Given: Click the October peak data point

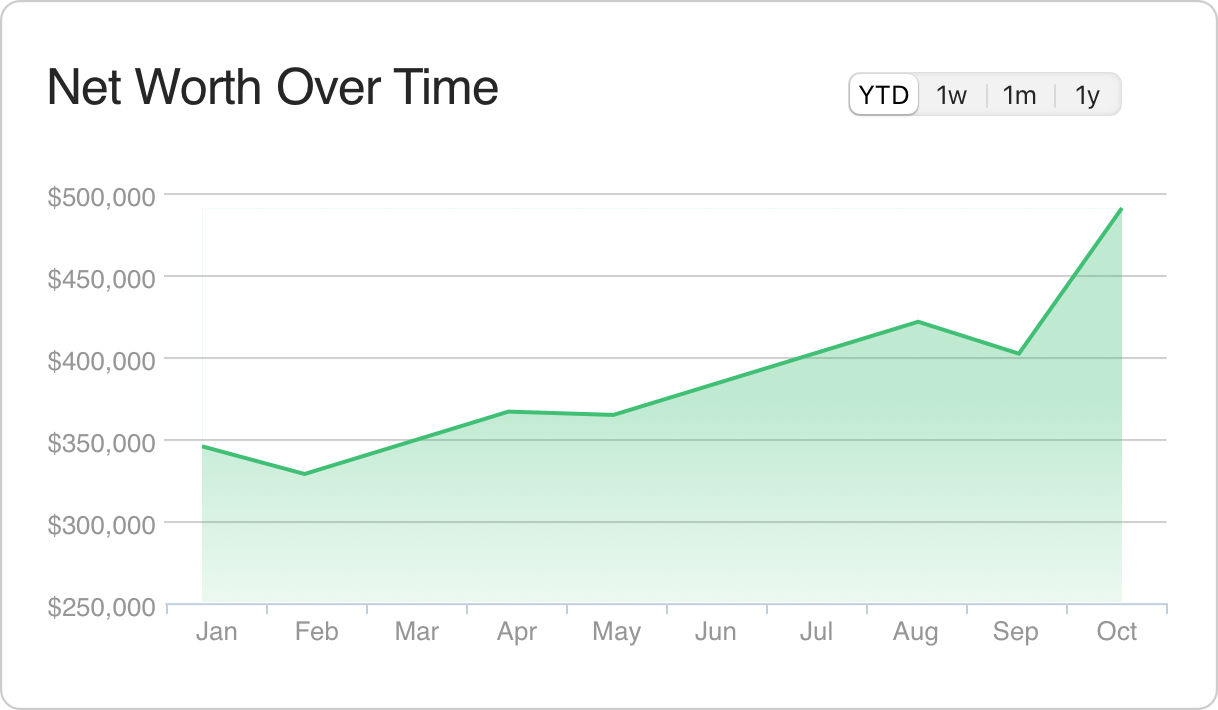Looking at the screenshot, I should (x=1121, y=209).
